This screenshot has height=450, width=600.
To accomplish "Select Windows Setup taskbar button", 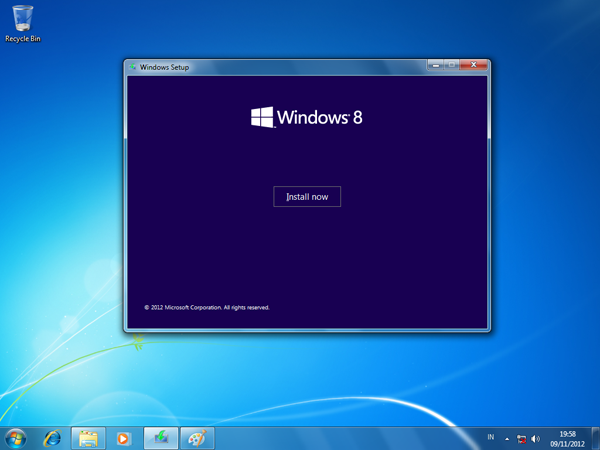I will [x=161, y=438].
